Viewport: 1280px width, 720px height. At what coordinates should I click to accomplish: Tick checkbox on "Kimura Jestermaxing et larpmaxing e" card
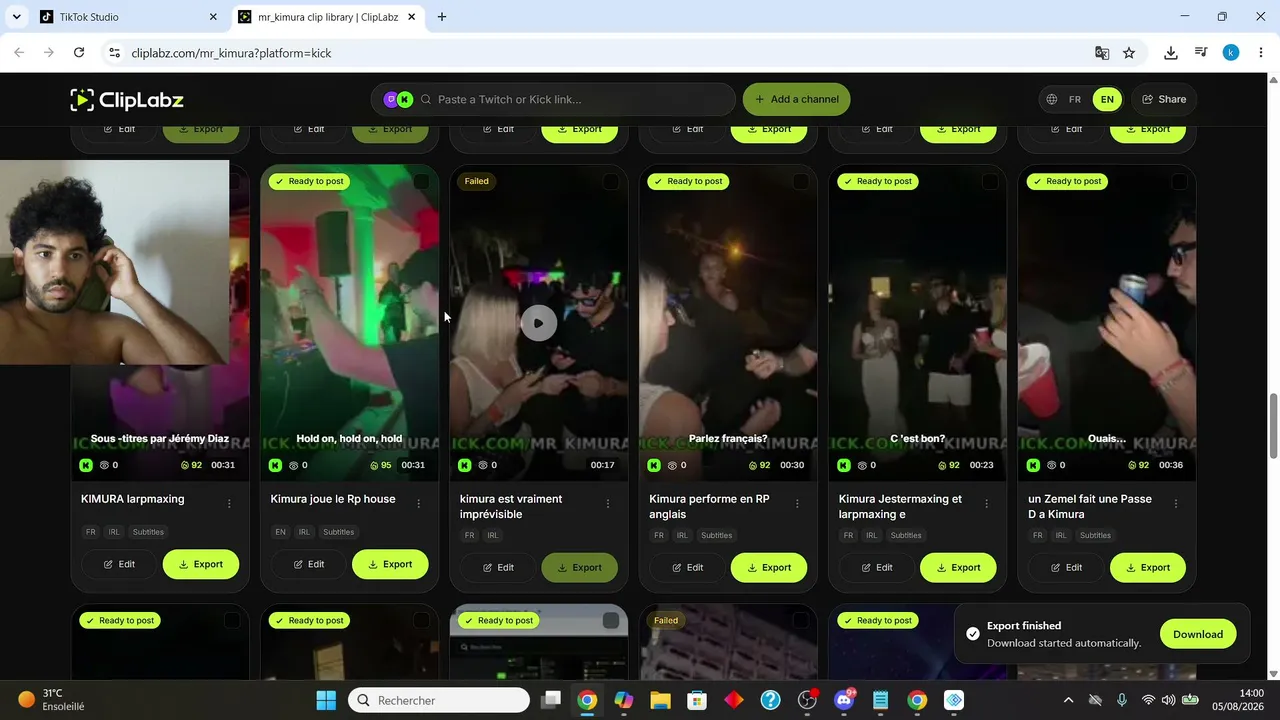pyautogui.click(x=989, y=181)
